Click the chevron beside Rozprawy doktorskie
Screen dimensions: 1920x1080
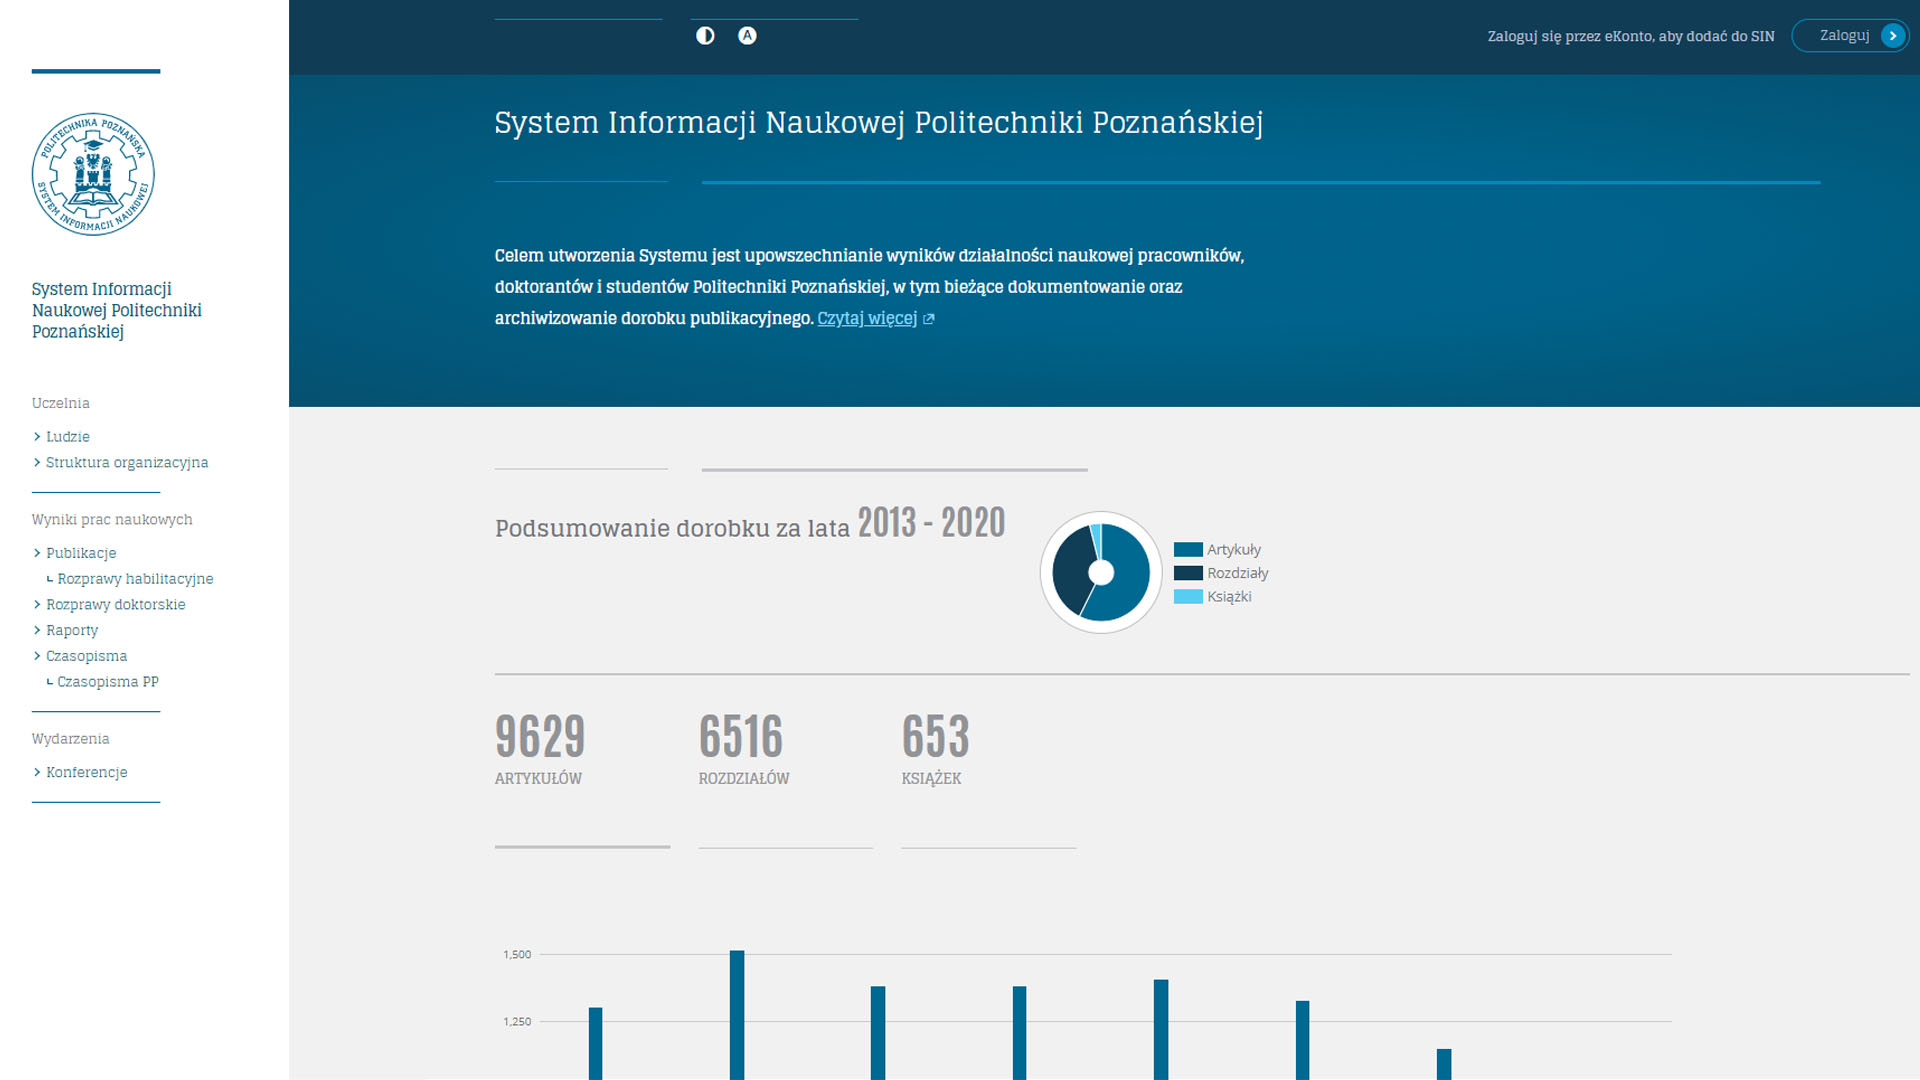pyautogui.click(x=37, y=605)
